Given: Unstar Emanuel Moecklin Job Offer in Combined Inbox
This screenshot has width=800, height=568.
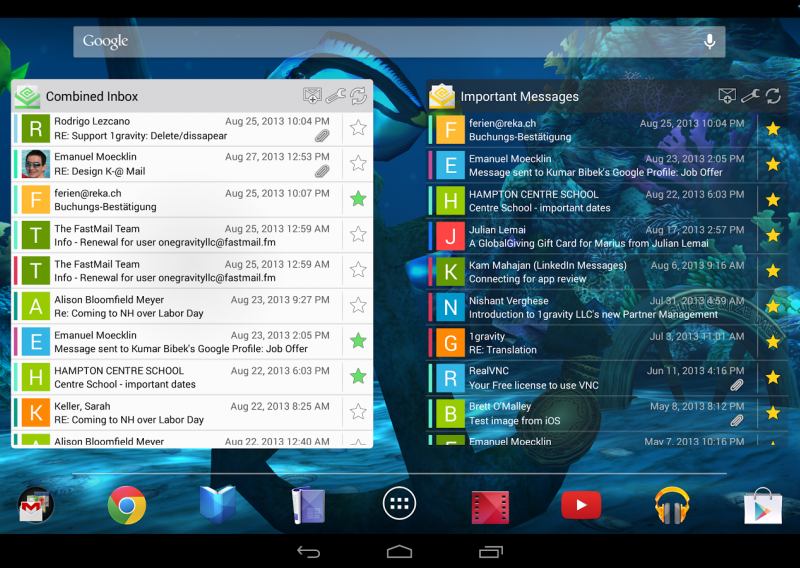Looking at the screenshot, I should click(358, 340).
